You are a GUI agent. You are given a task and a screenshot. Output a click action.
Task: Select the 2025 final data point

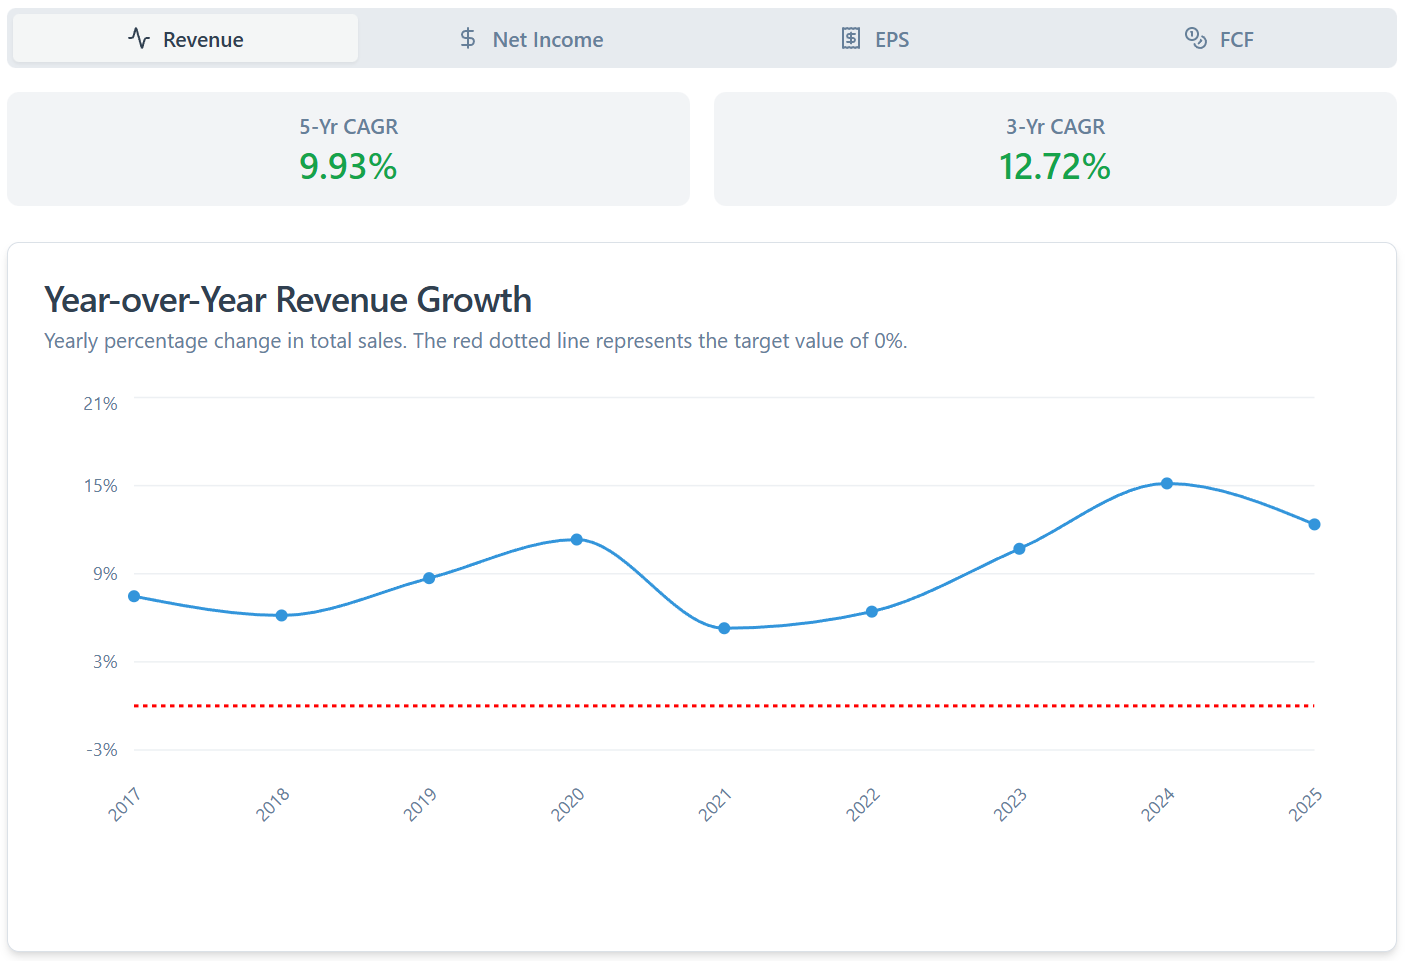pos(1314,525)
